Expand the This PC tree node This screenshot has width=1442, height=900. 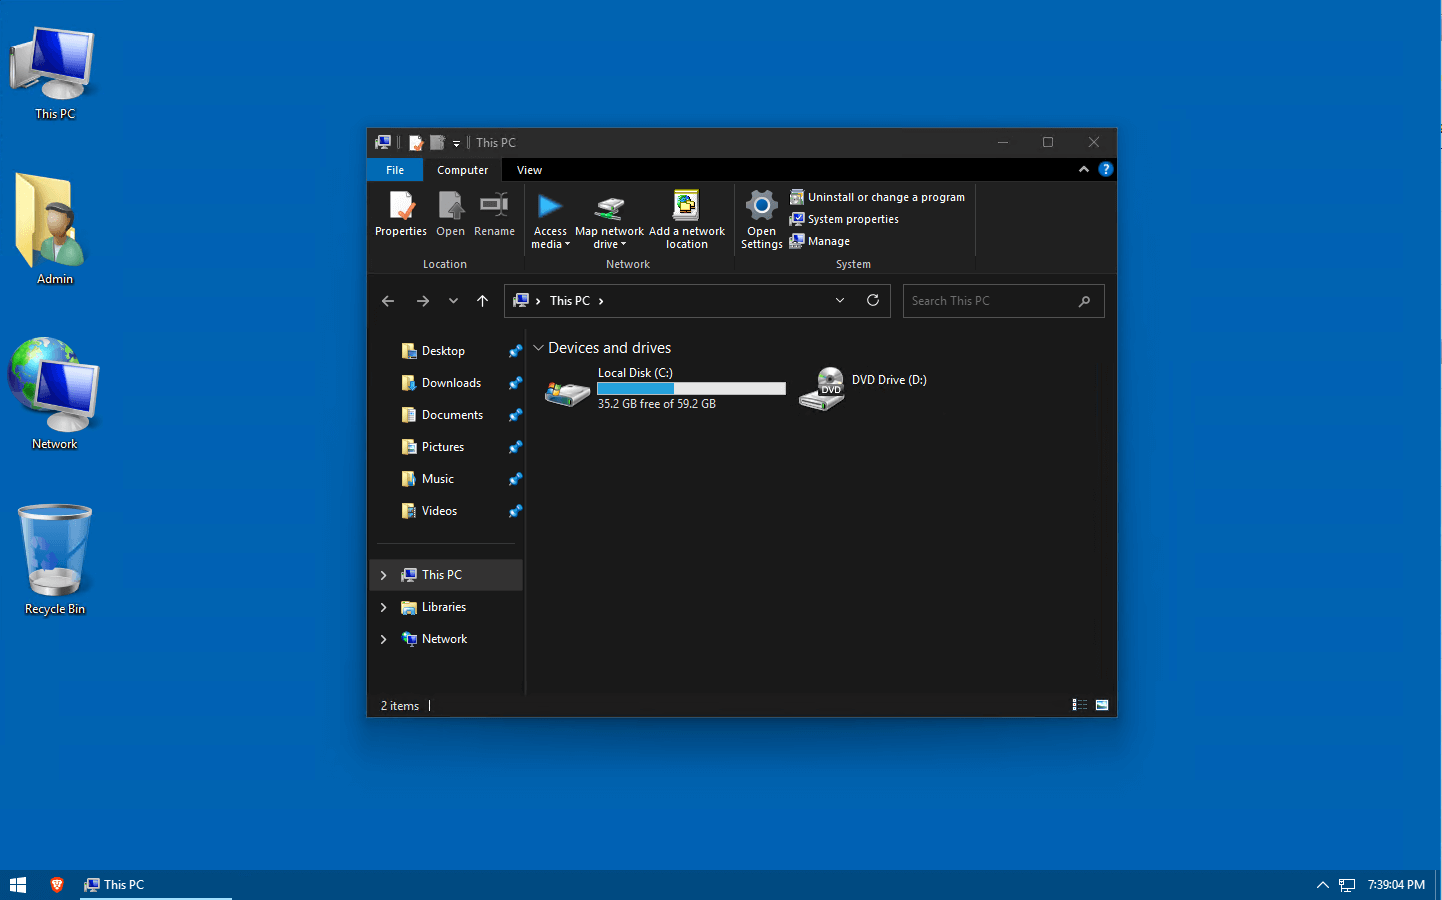[384, 575]
